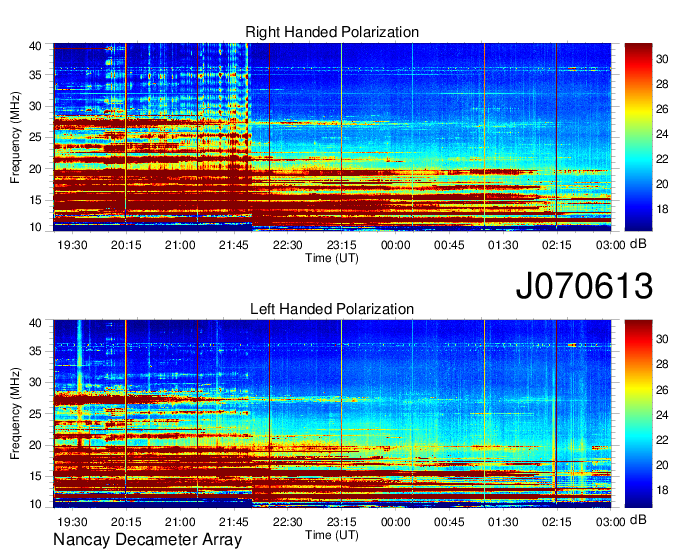Click the 35 MHz tick on Right Handed plot

click(x=35, y=75)
